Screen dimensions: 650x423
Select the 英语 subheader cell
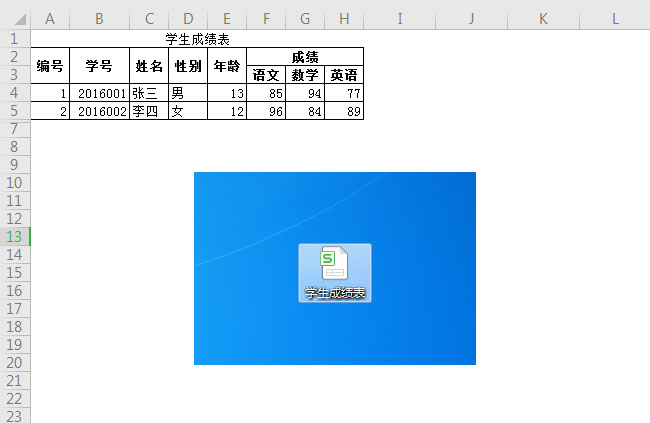(344, 75)
